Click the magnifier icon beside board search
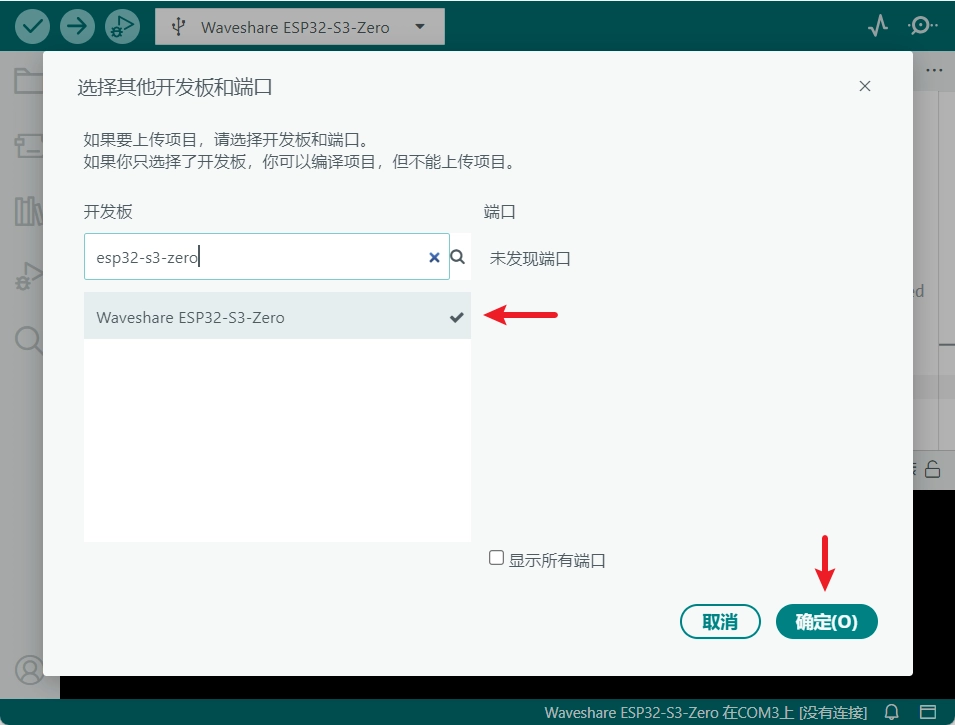 point(458,257)
